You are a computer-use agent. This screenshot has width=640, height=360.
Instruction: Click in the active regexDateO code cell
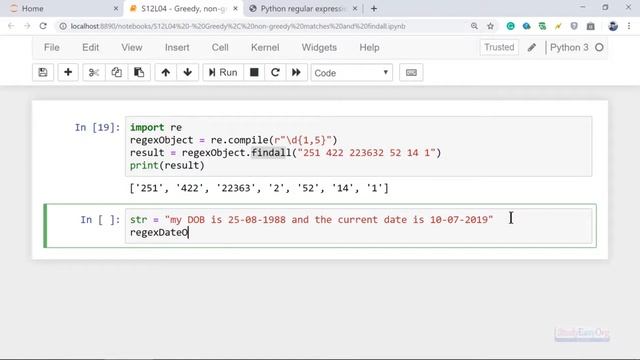358,226
